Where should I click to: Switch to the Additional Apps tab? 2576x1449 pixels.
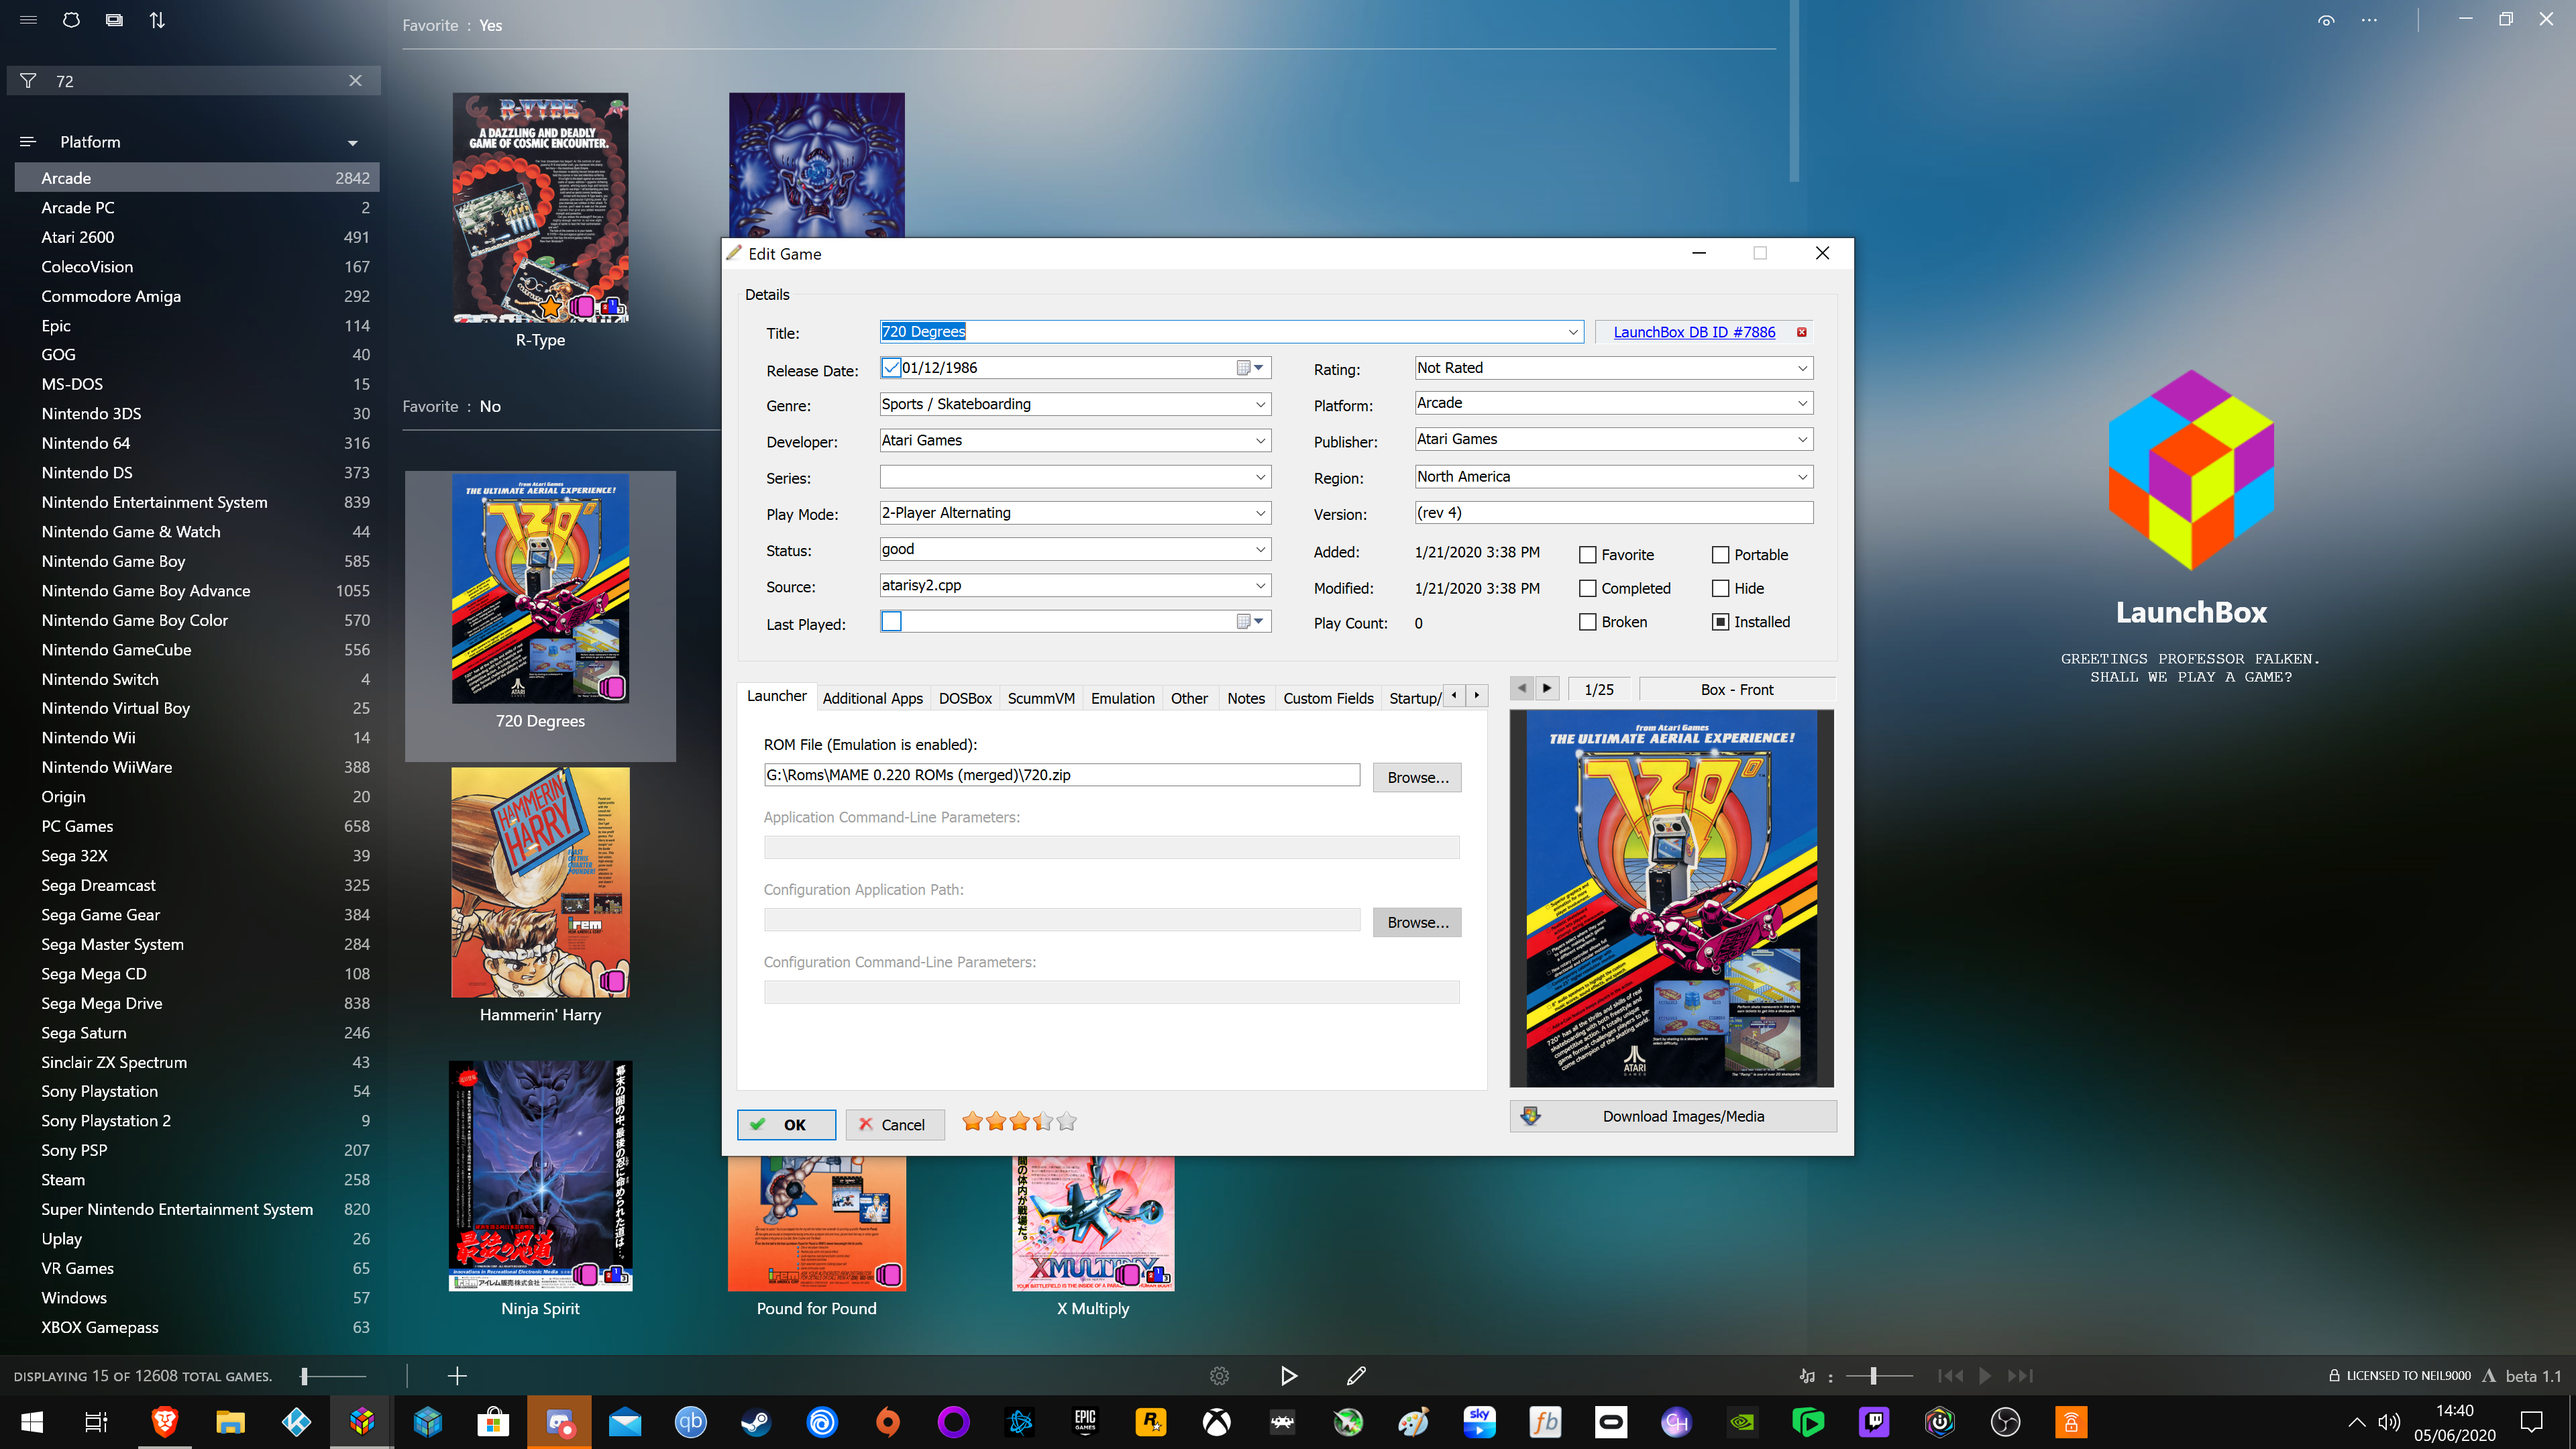[872, 698]
